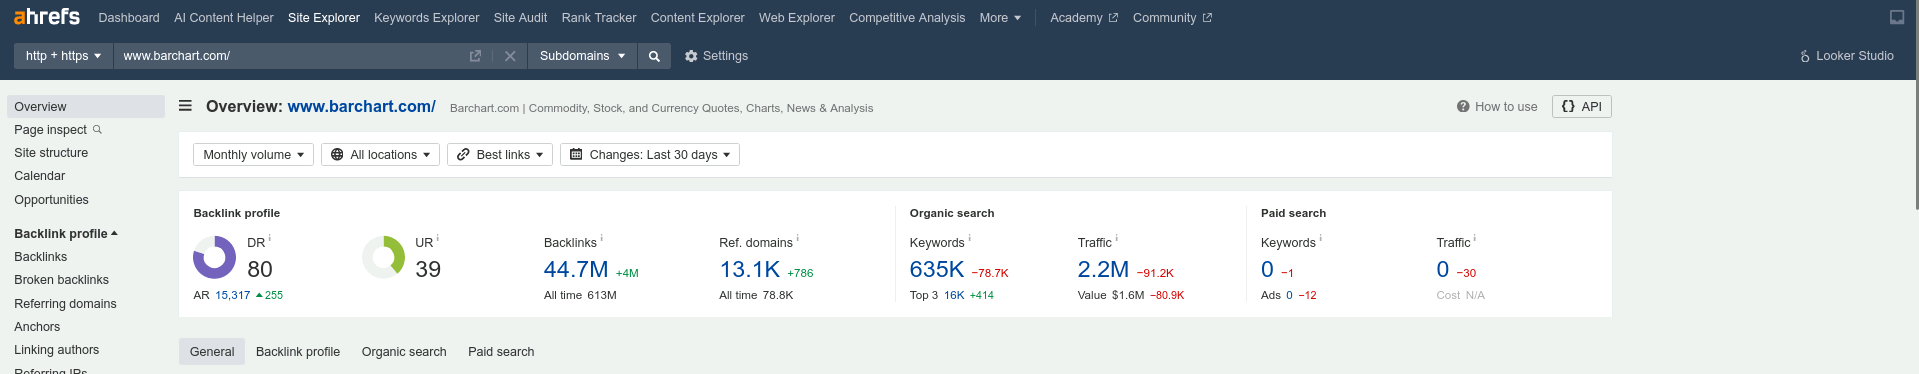Open Settings with the gear icon

[x=716, y=56]
